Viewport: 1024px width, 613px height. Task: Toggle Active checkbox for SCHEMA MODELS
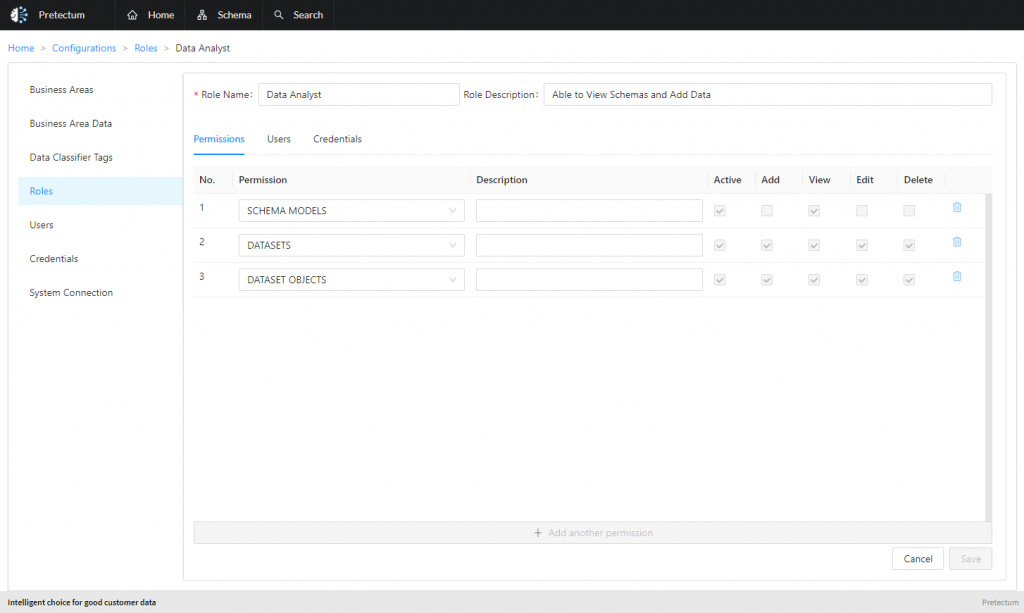coord(720,211)
